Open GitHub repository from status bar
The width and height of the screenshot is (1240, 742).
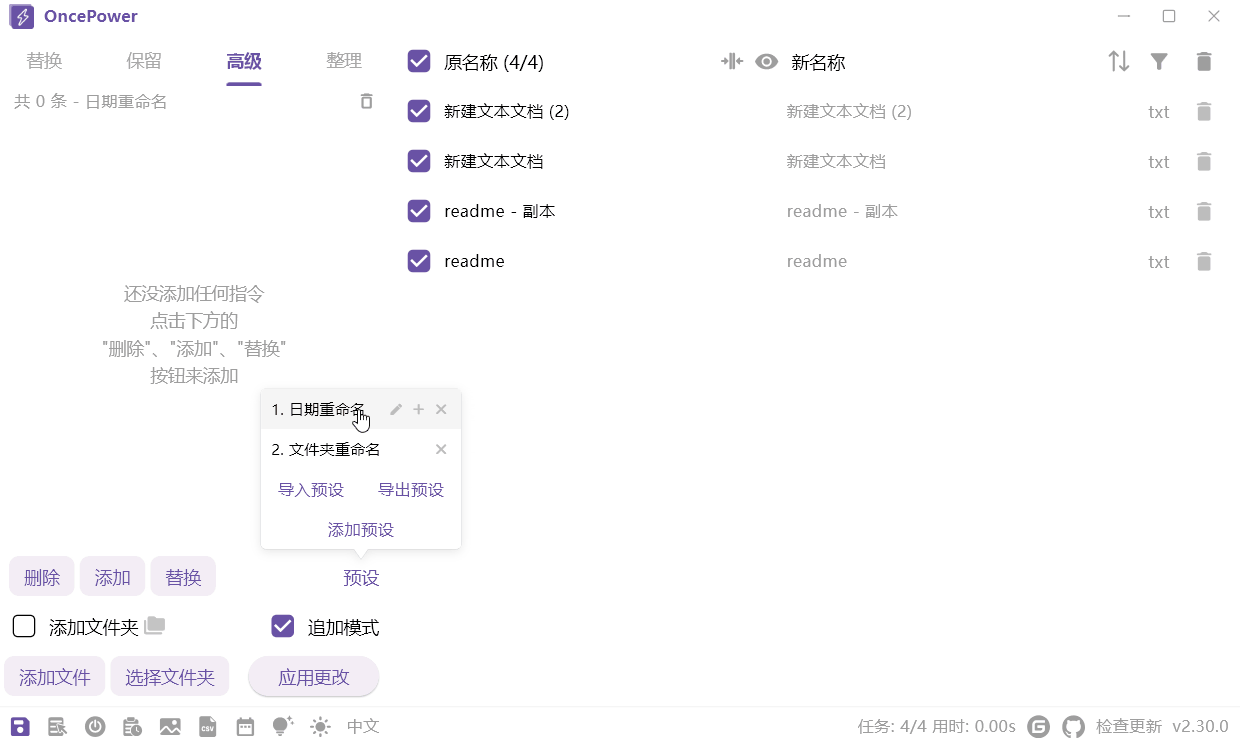click(x=1073, y=726)
